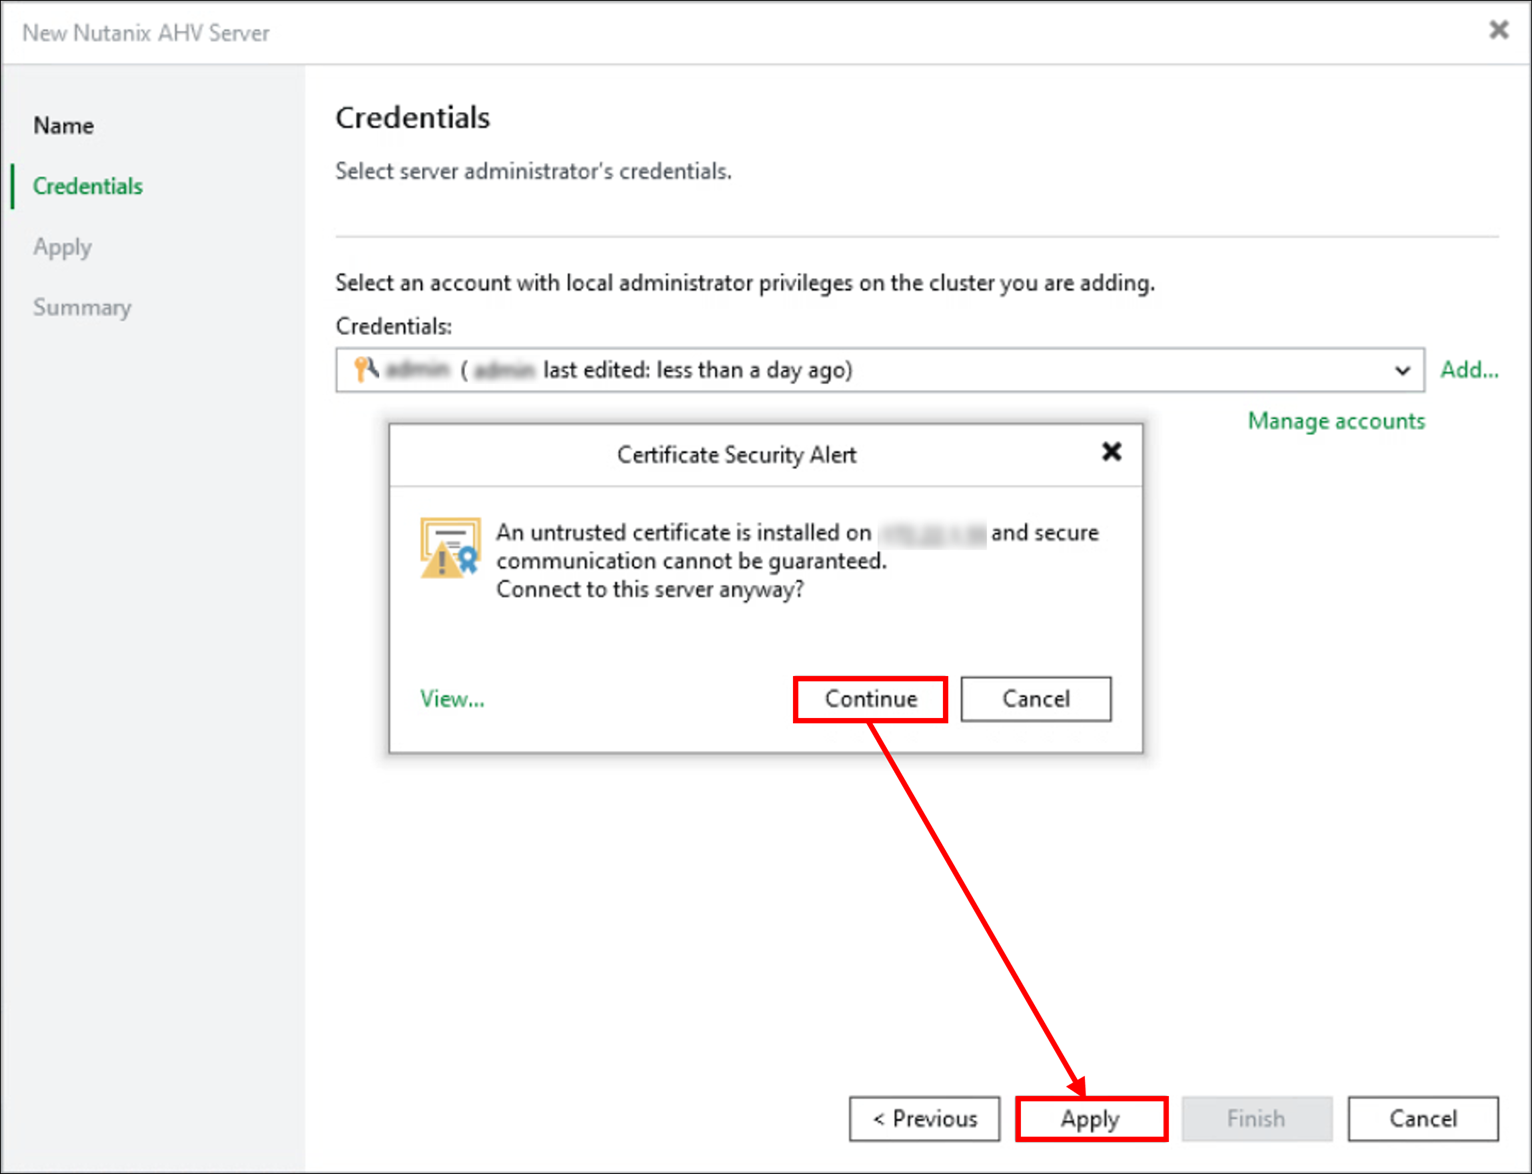Click Continue to trust the certificate

tap(869, 698)
